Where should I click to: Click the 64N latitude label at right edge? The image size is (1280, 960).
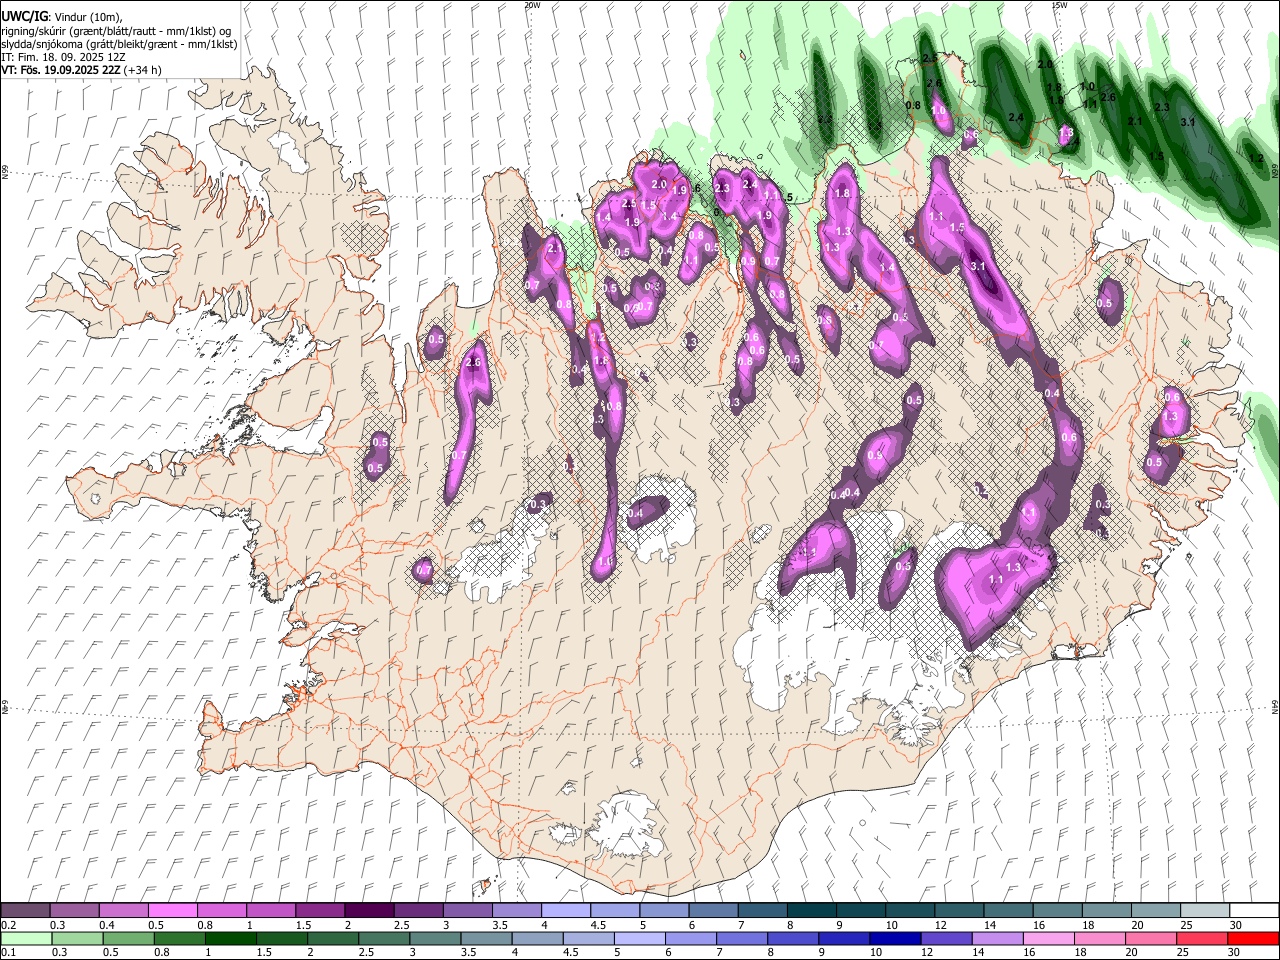1275,706
